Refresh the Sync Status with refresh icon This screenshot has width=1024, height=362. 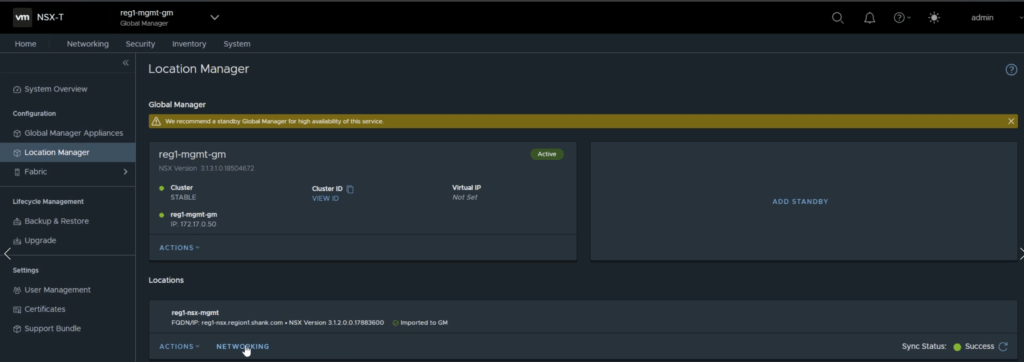pos(1003,346)
